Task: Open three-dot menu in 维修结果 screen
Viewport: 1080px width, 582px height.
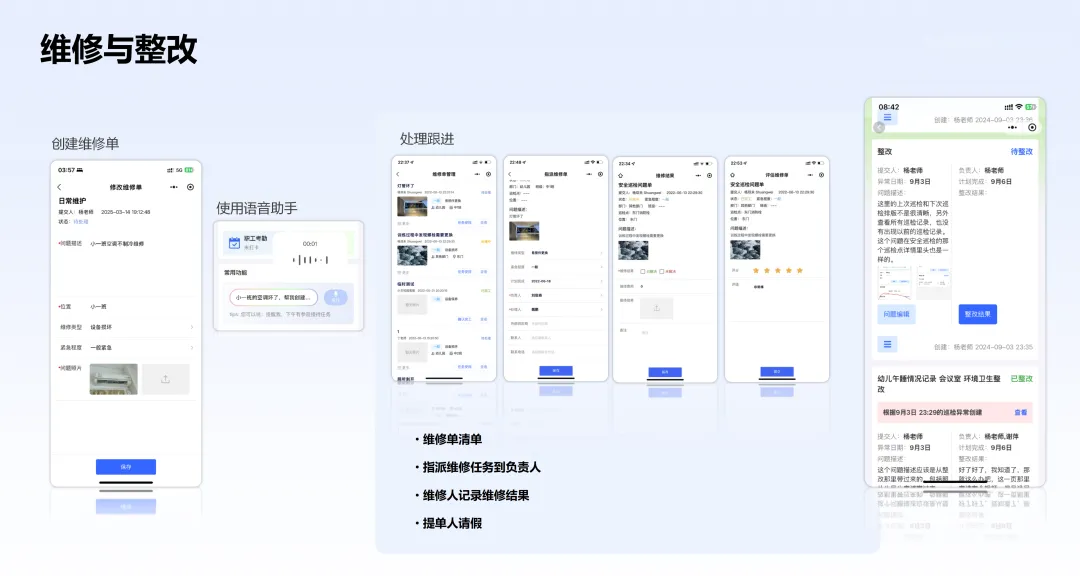Action: pos(698,175)
